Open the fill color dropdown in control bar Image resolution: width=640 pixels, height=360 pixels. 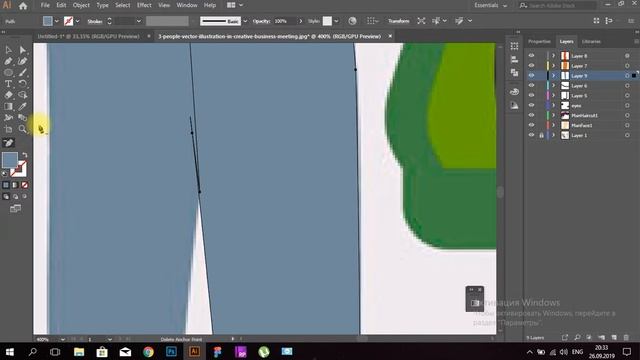coord(57,21)
